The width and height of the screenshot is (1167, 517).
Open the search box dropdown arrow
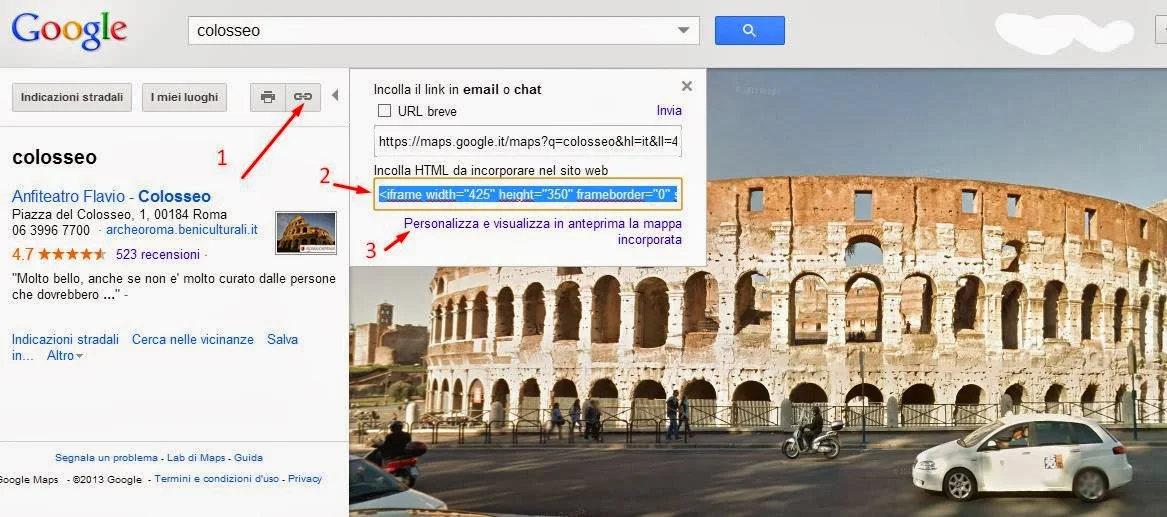tap(683, 30)
